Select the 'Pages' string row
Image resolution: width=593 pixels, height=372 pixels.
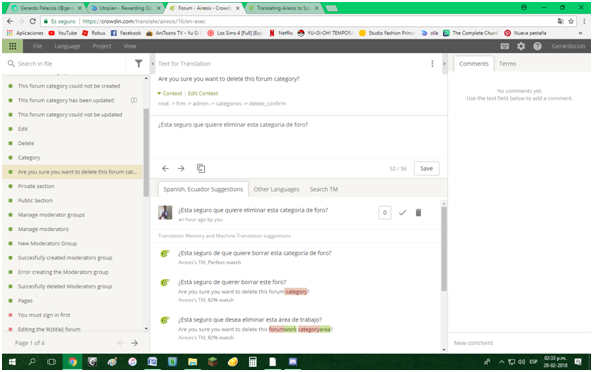pos(72,301)
